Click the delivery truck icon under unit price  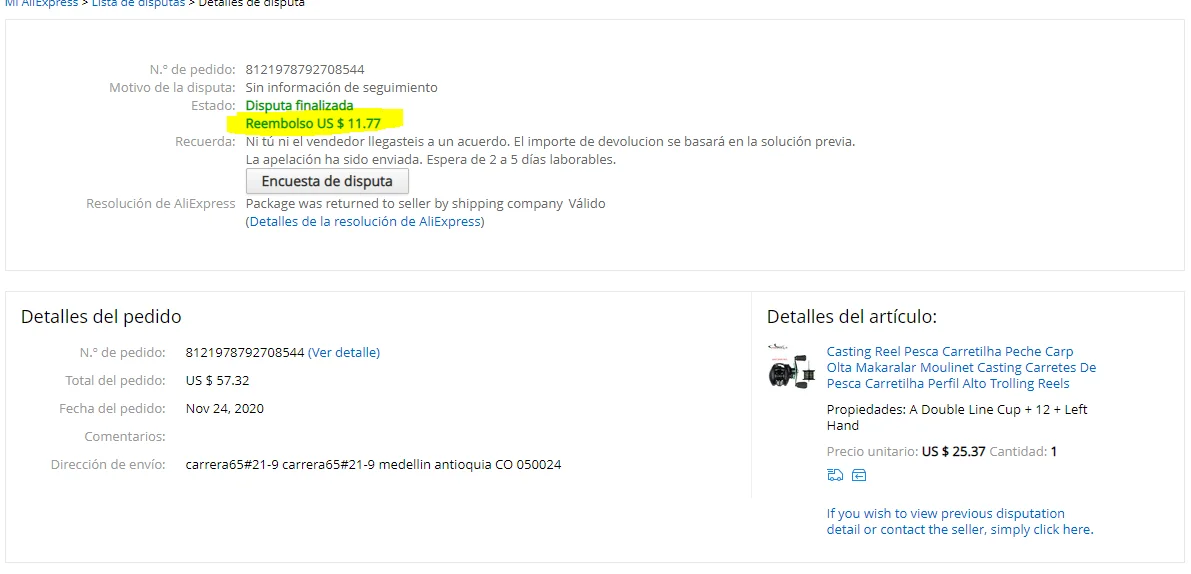pos(835,475)
